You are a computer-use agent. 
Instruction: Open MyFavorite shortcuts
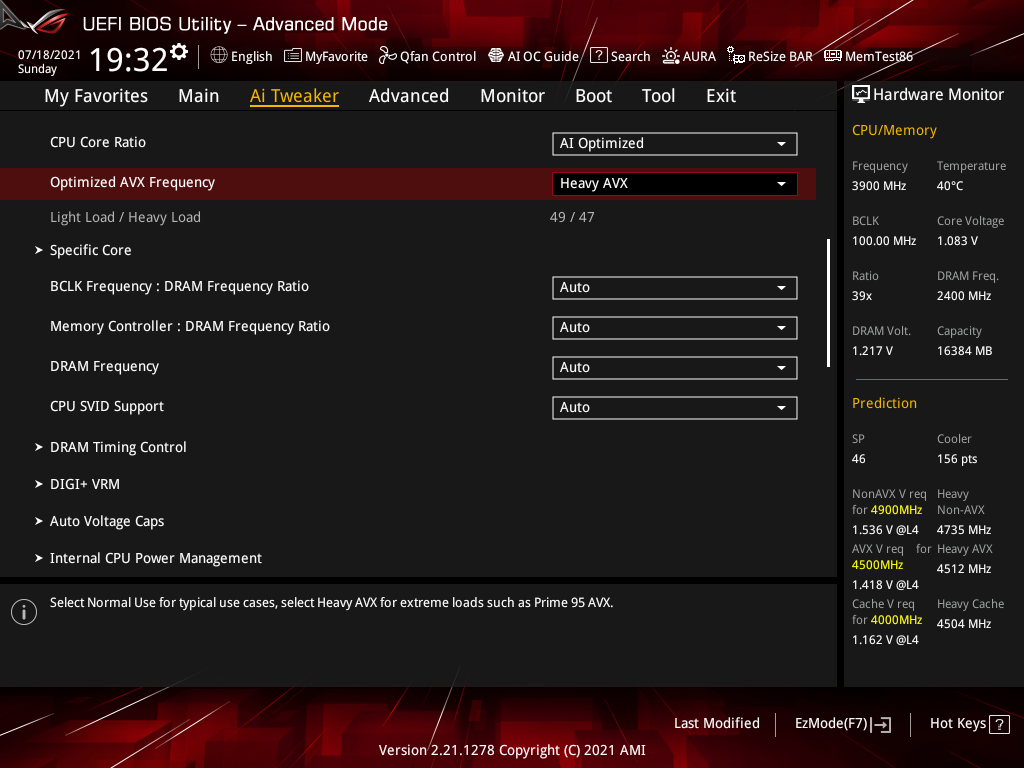pyautogui.click(x=325, y=56)
